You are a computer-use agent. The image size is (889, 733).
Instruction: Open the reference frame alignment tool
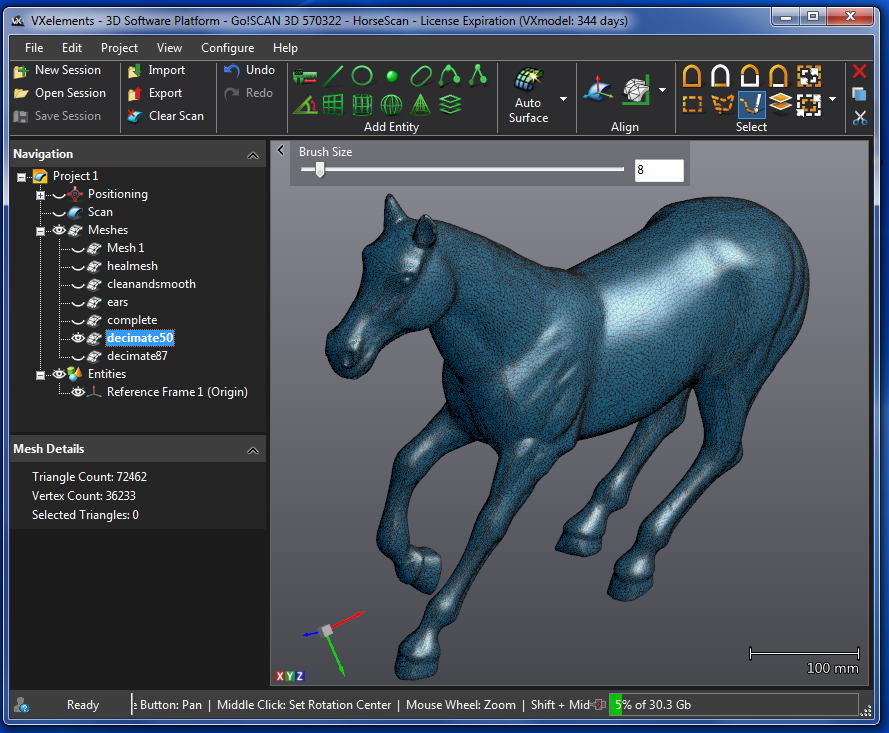coord(598,90)
